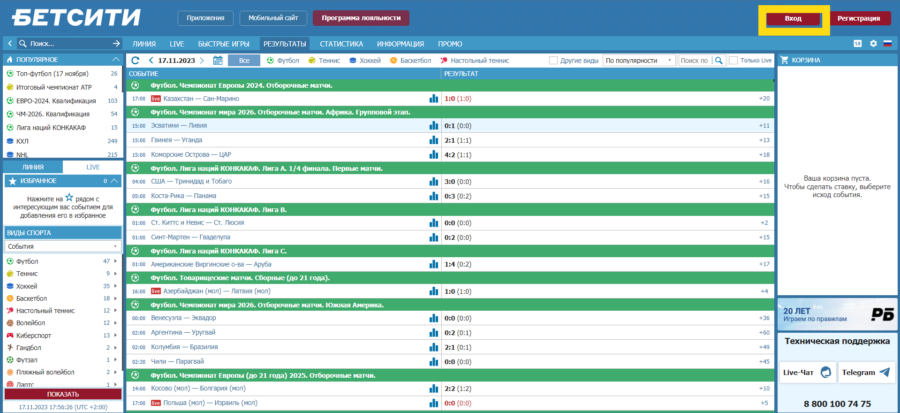The image size is (900, 413).
Task: Collapse the Популярное section
Action: point(115,60)
